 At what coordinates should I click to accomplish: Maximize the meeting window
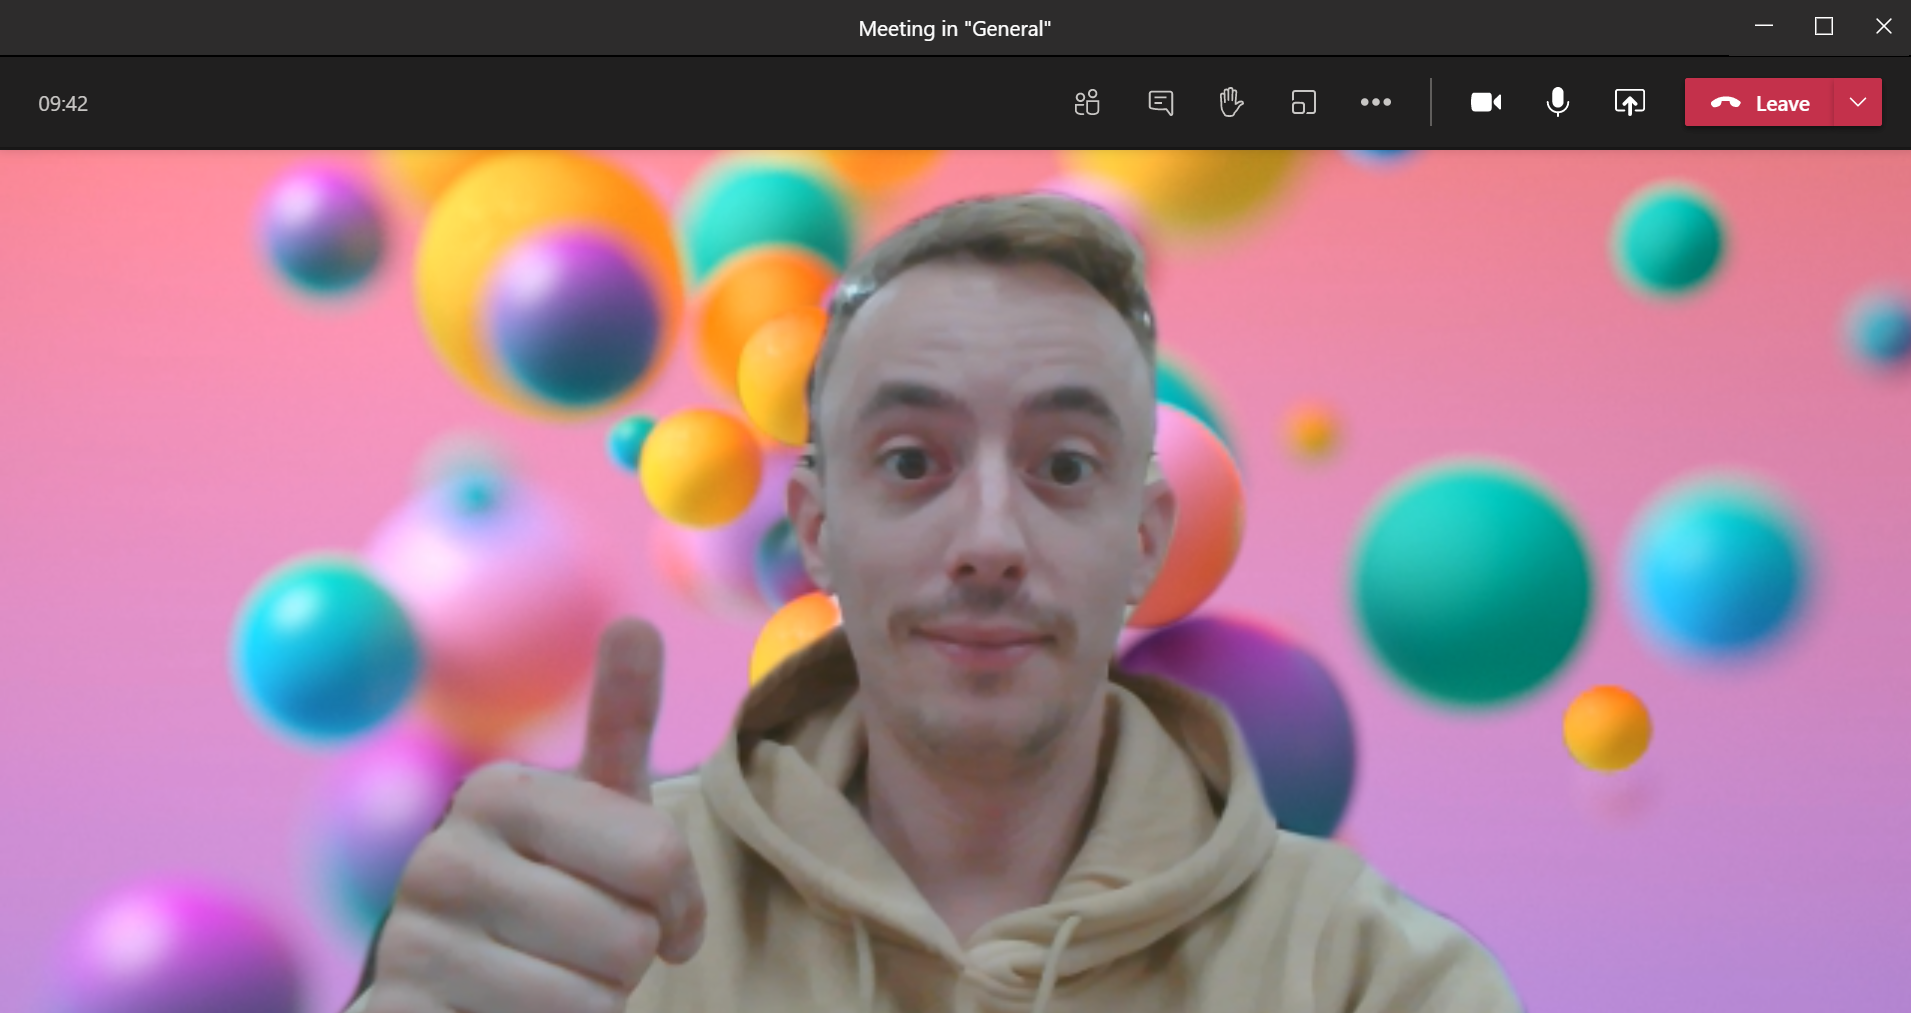(x=1823, y=27)
